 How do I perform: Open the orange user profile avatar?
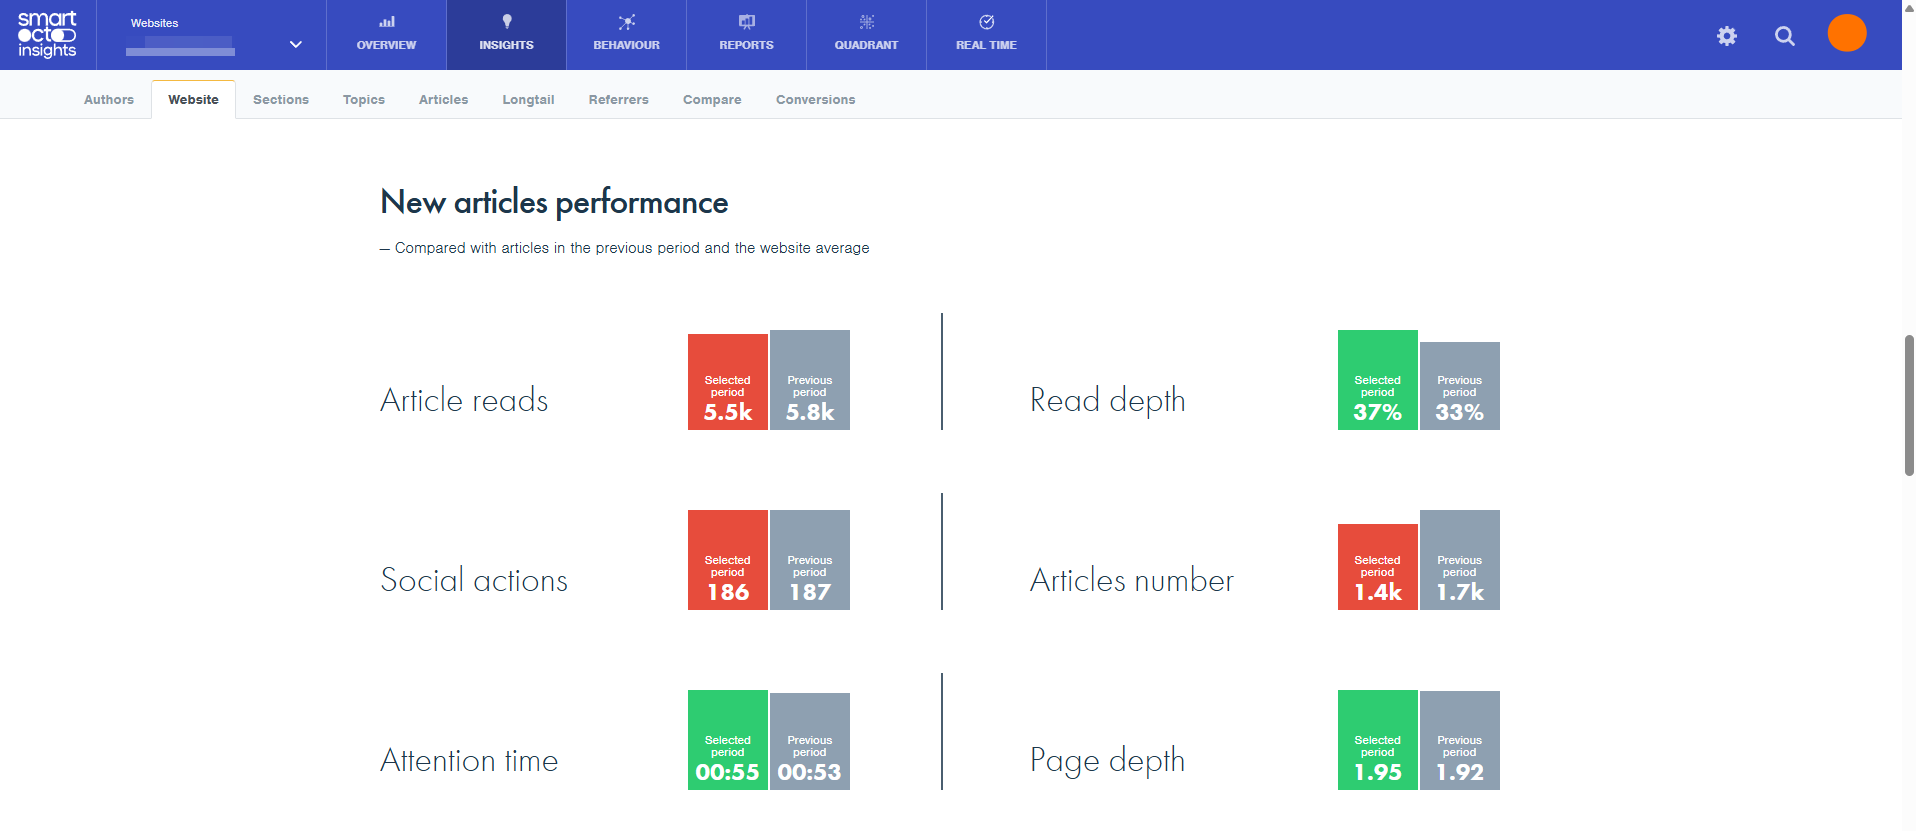1846,33
